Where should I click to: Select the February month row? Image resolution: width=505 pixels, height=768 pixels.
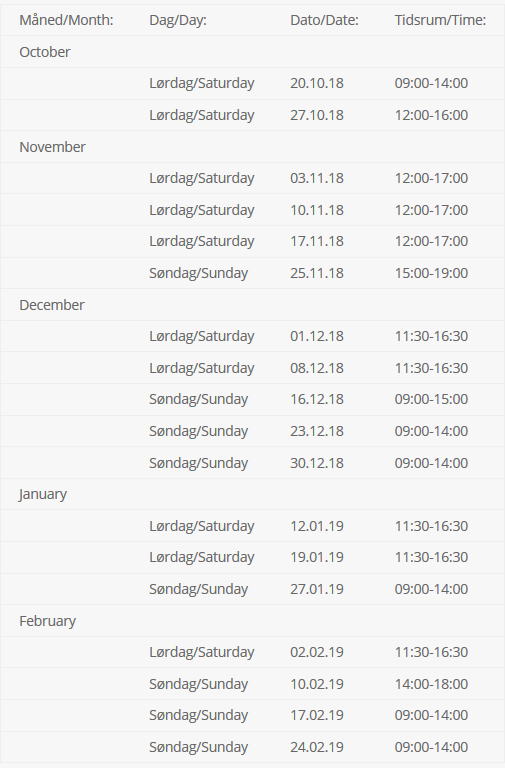click(x=252, y=621)
